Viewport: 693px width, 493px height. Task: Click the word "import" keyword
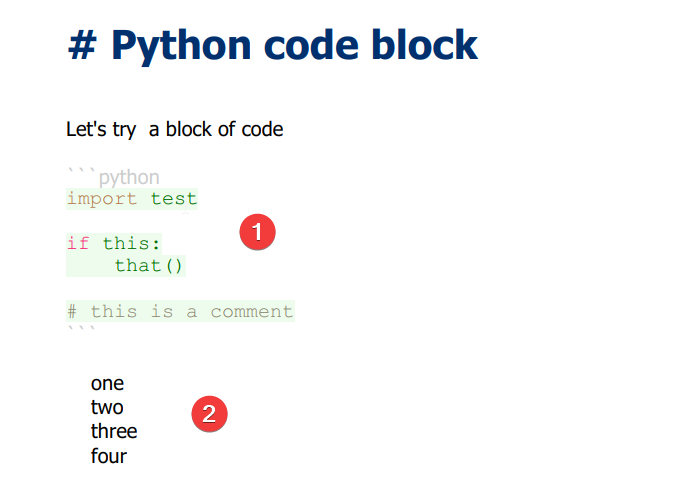pos(102,199)
